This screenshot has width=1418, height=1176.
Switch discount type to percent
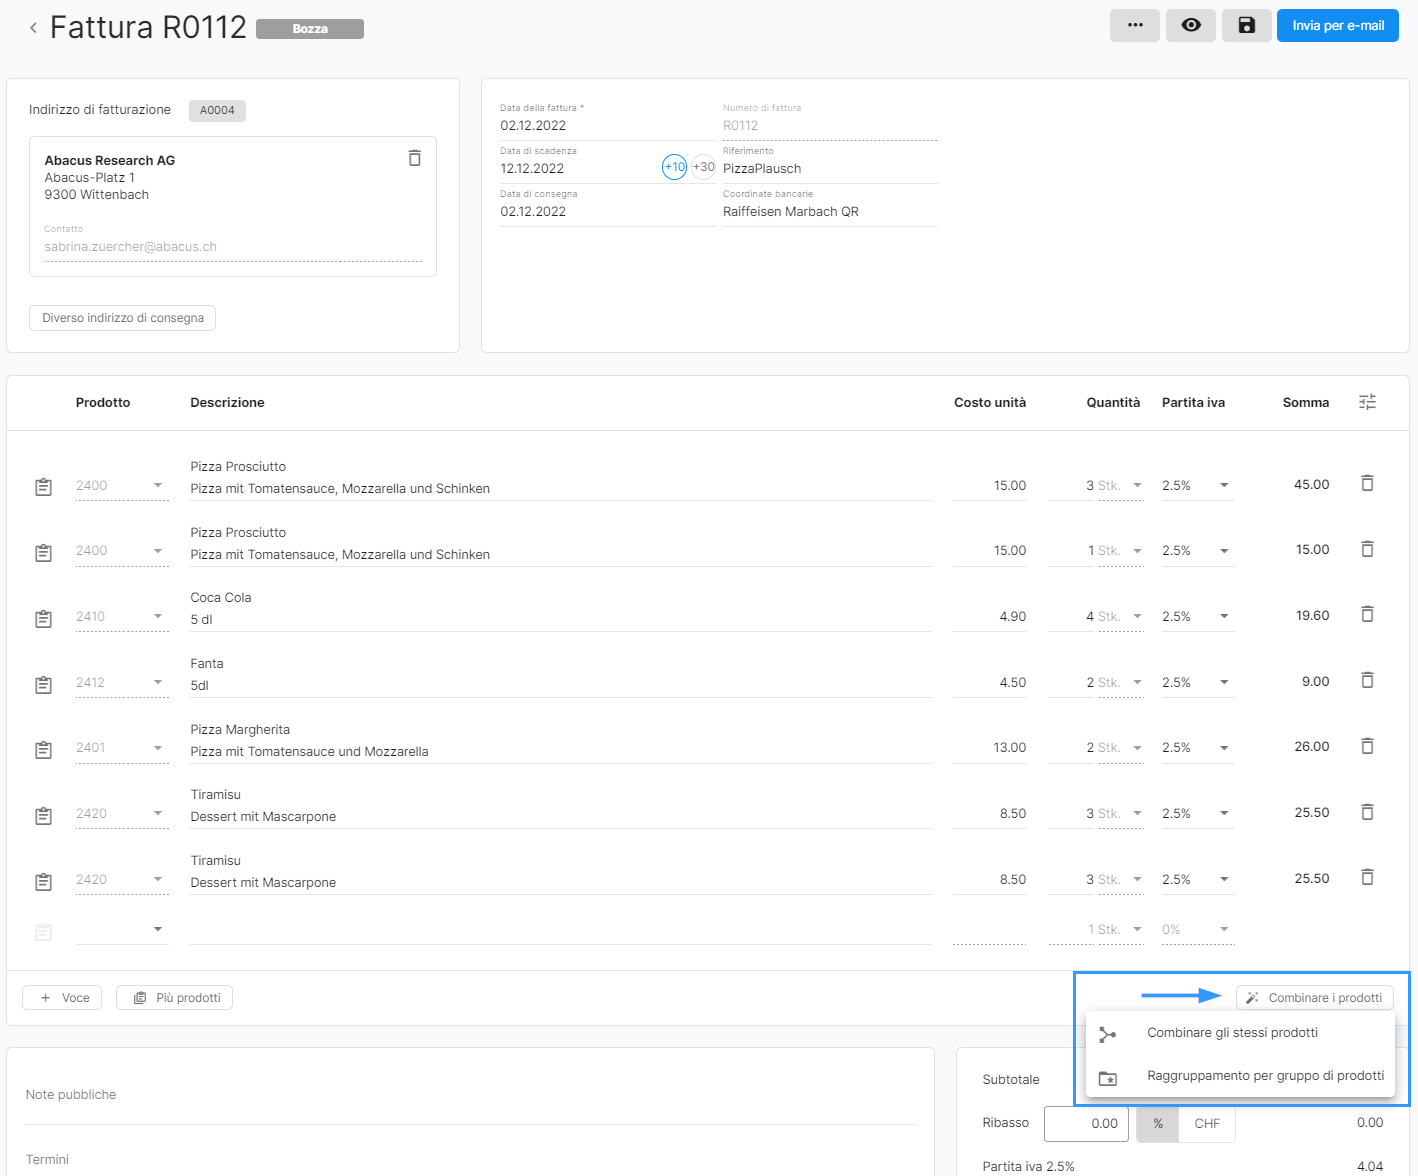pos(1157,1124)
